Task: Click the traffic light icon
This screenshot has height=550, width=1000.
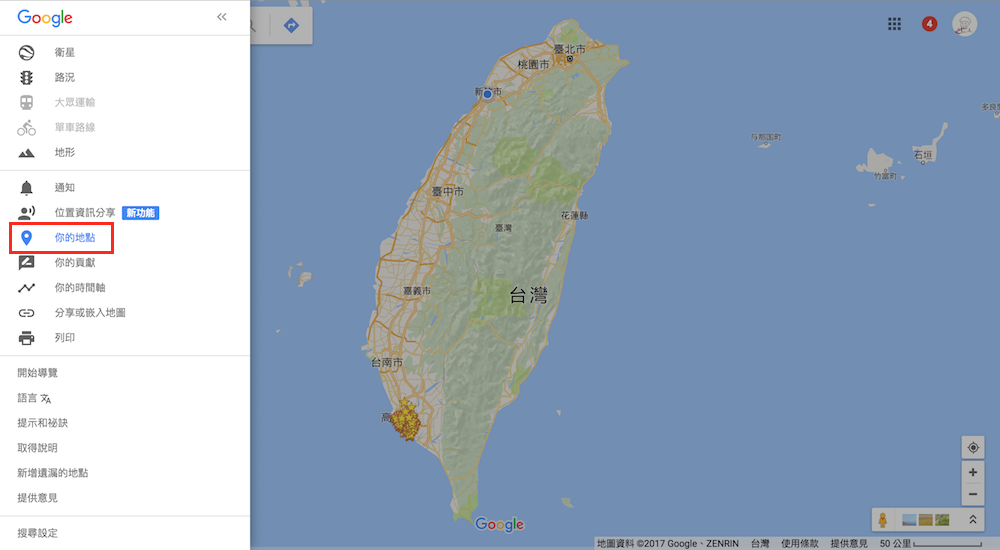Action: click(x=26, y=77)
